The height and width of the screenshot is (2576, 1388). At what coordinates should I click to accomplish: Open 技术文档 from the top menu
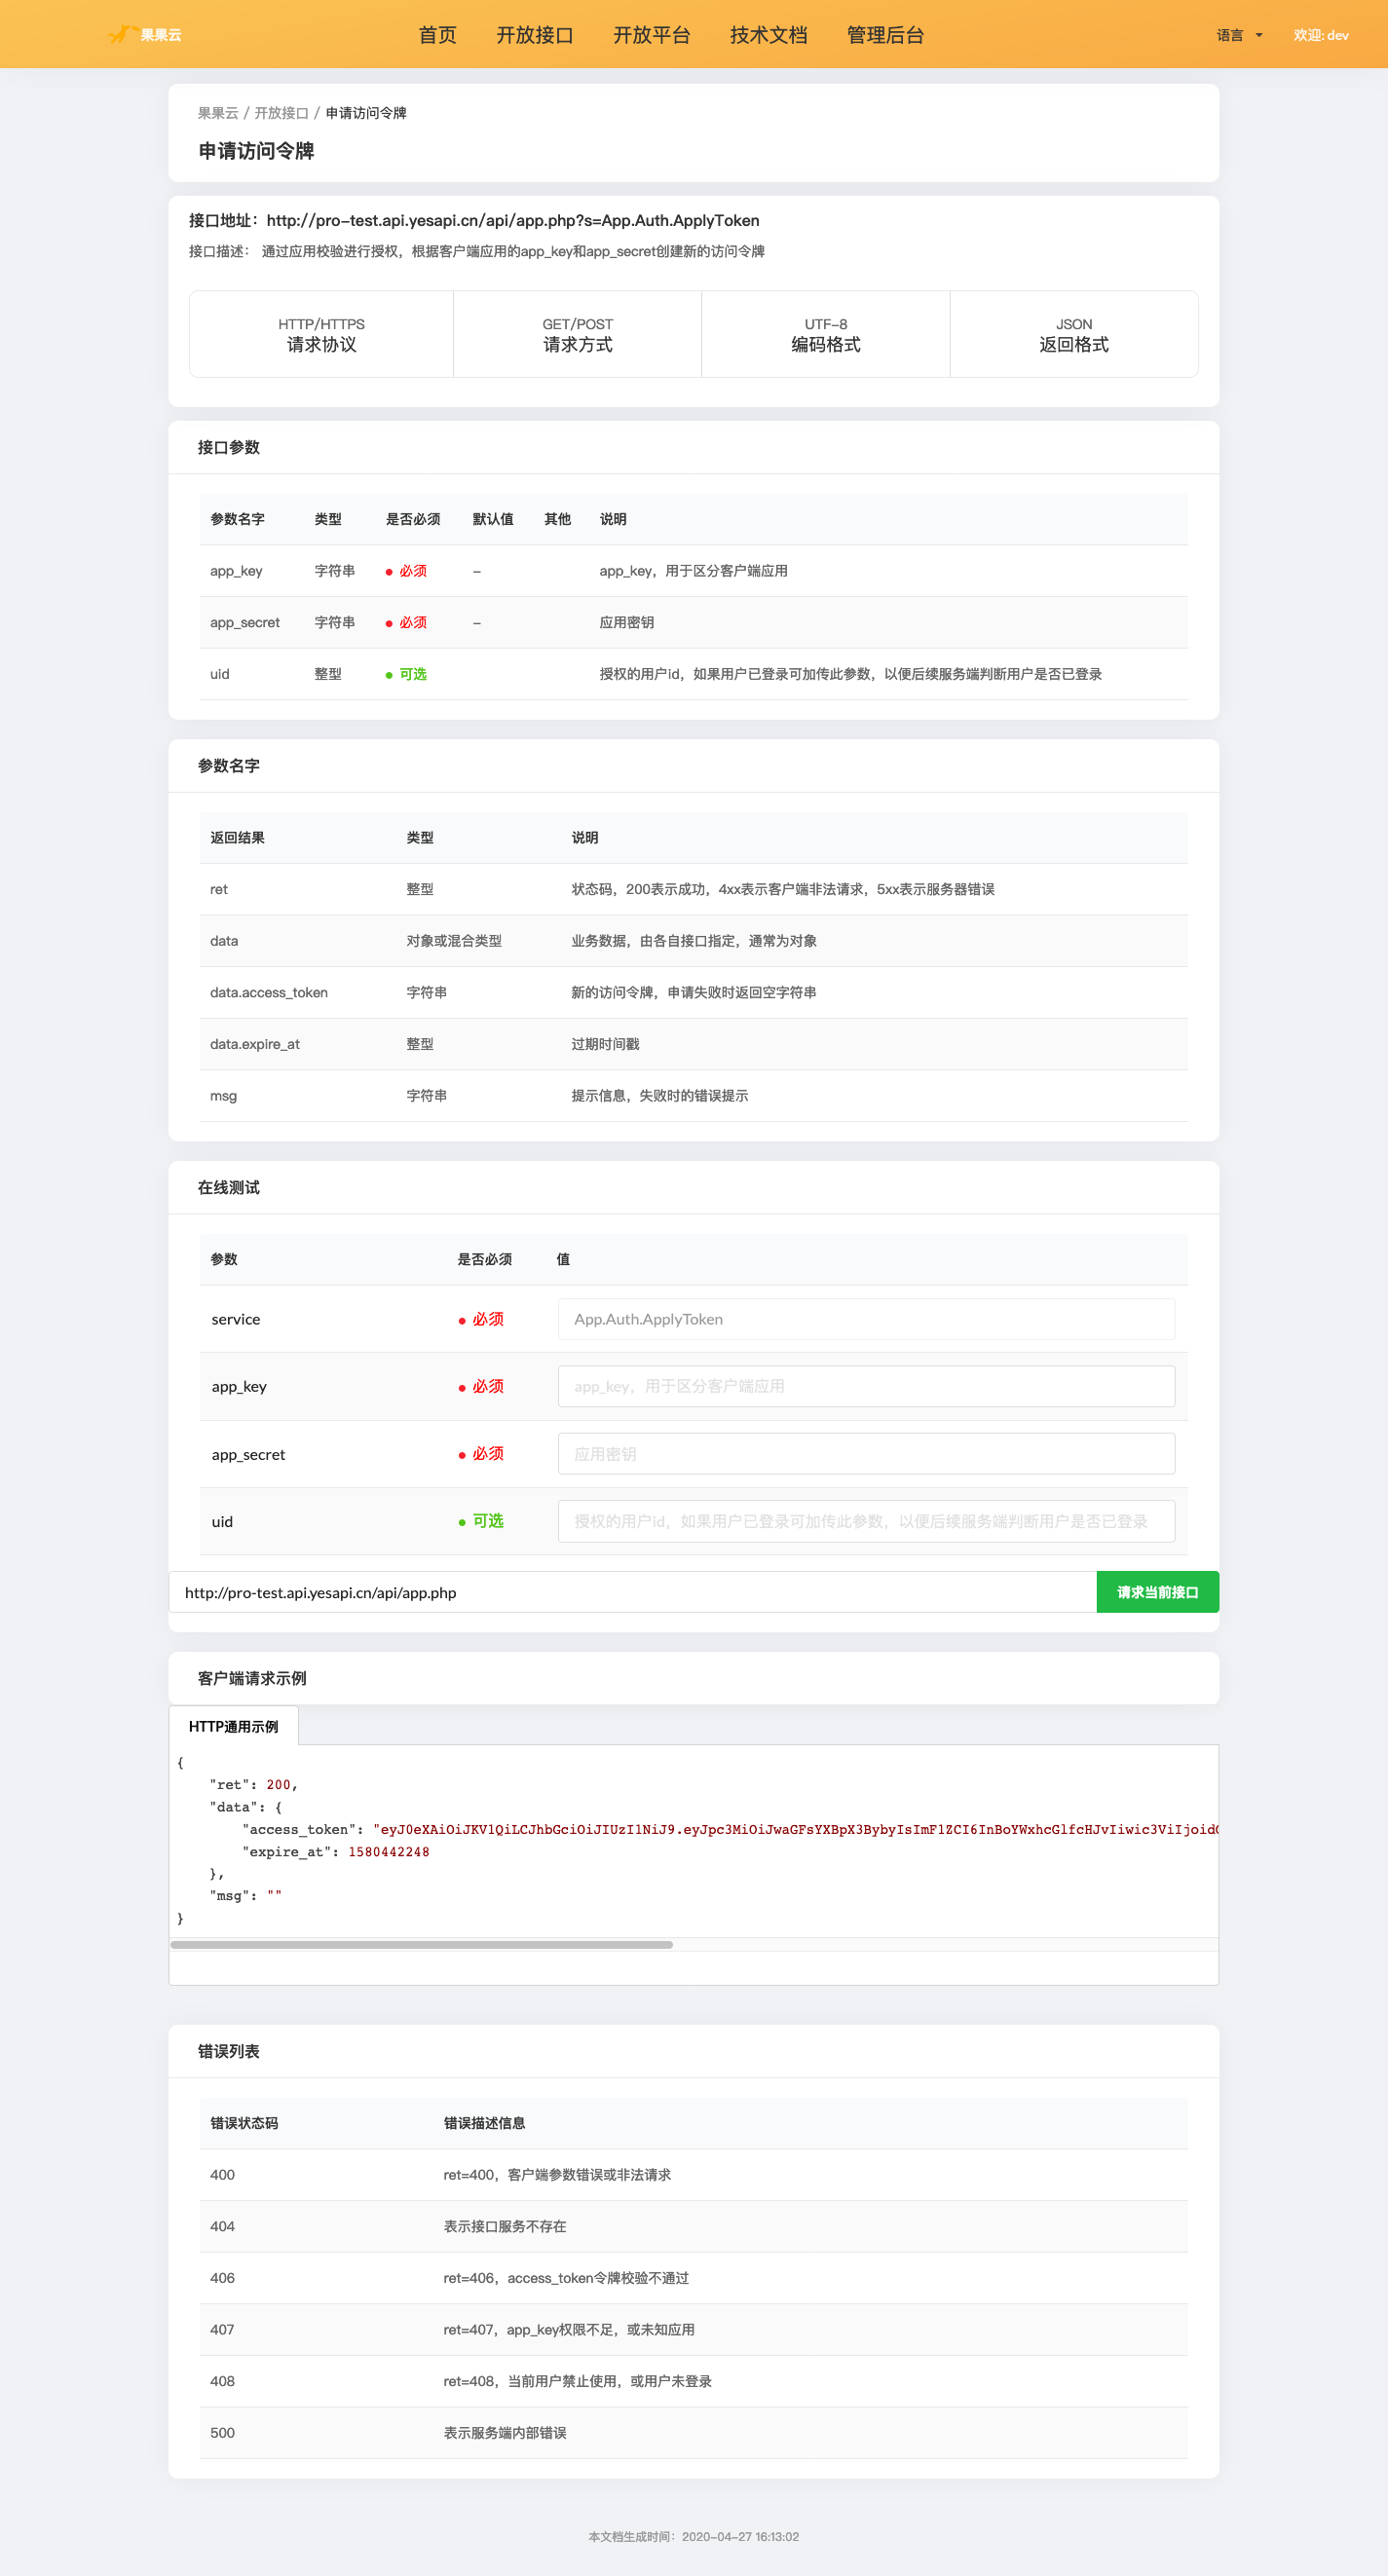(x=768, y=35)
